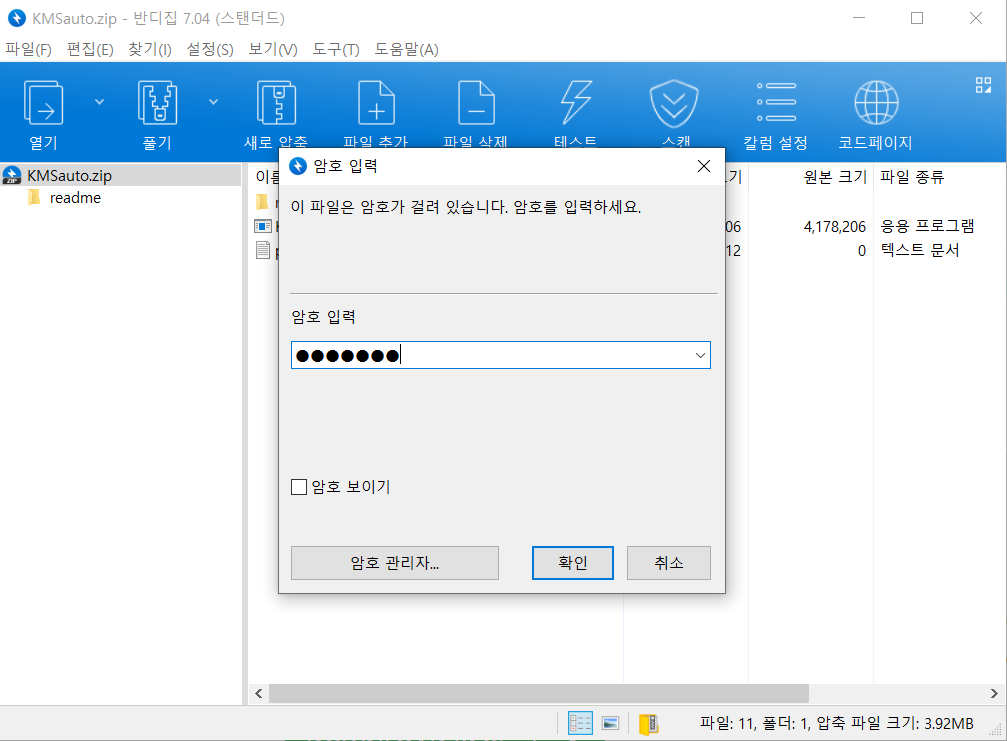Viewport: 1007px width, 741px height.
Task: Cancel with the 취소 button
Action: [669, 563]
